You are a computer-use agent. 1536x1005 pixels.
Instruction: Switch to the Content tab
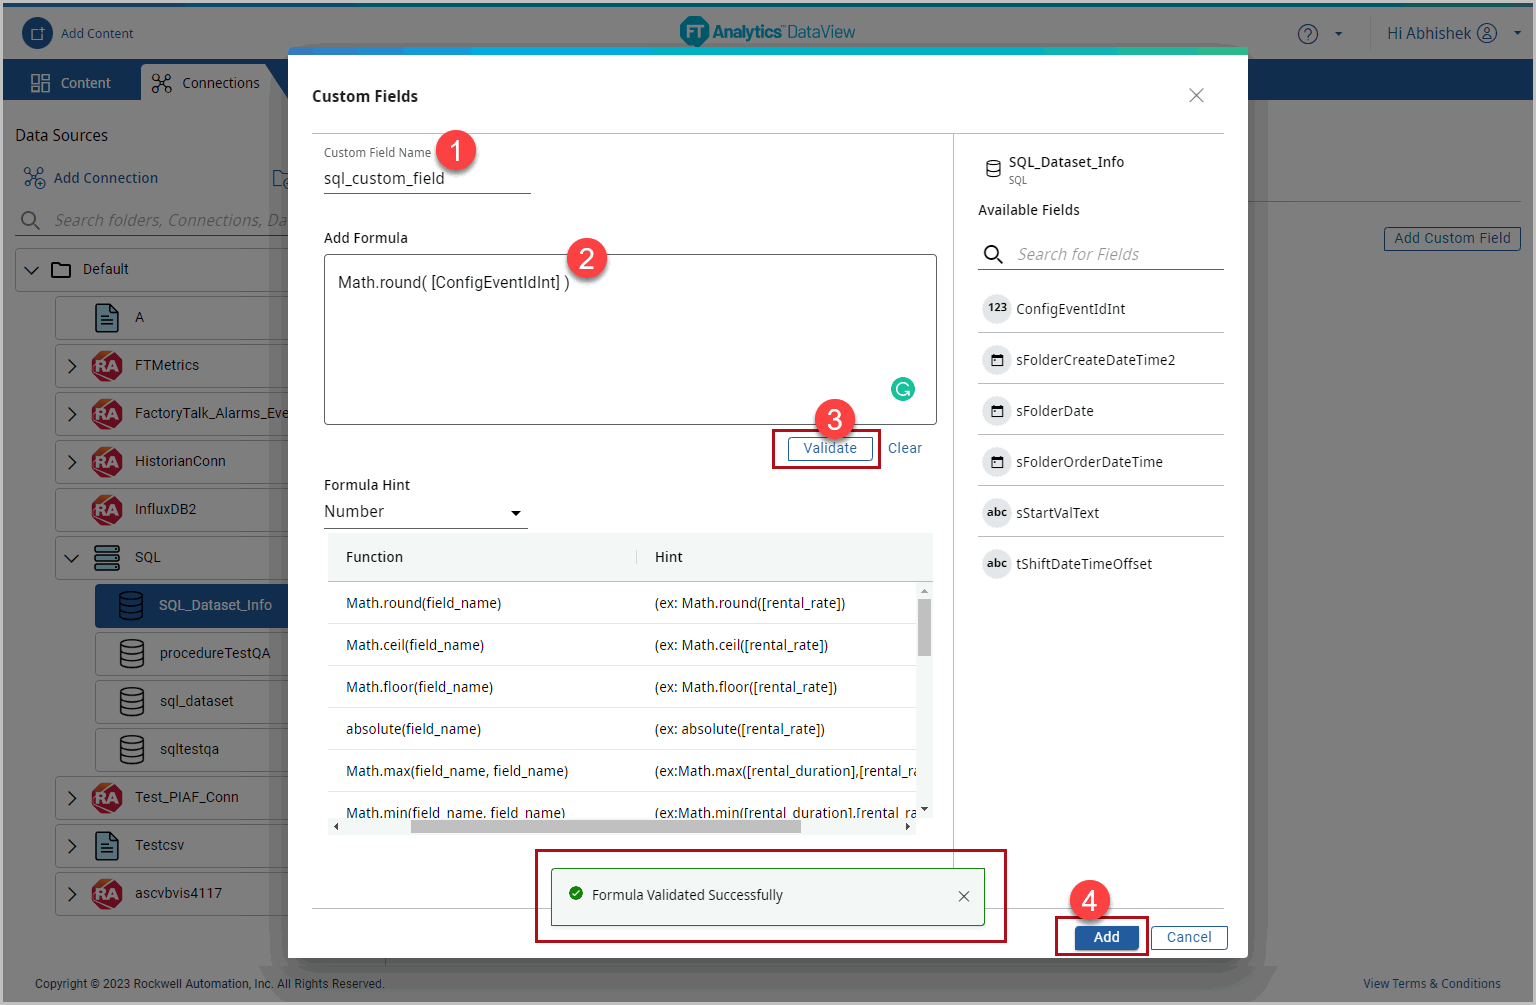[x=71, y=83]
